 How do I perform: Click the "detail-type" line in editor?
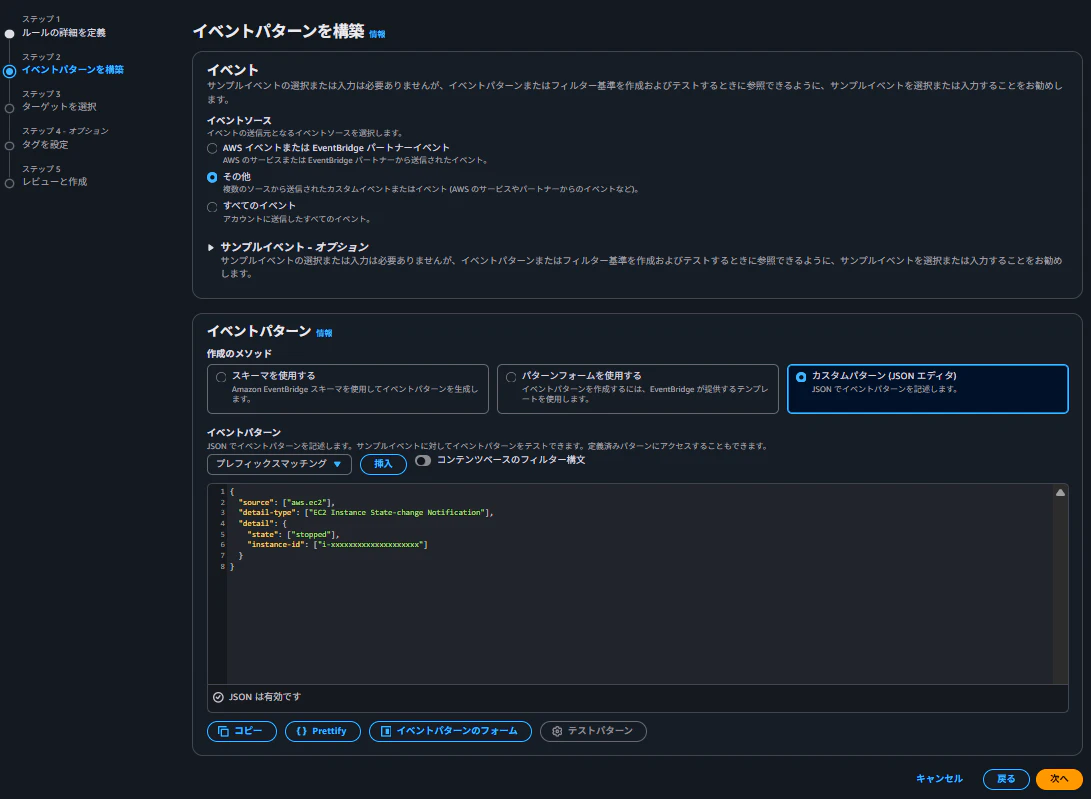(365, 512)
